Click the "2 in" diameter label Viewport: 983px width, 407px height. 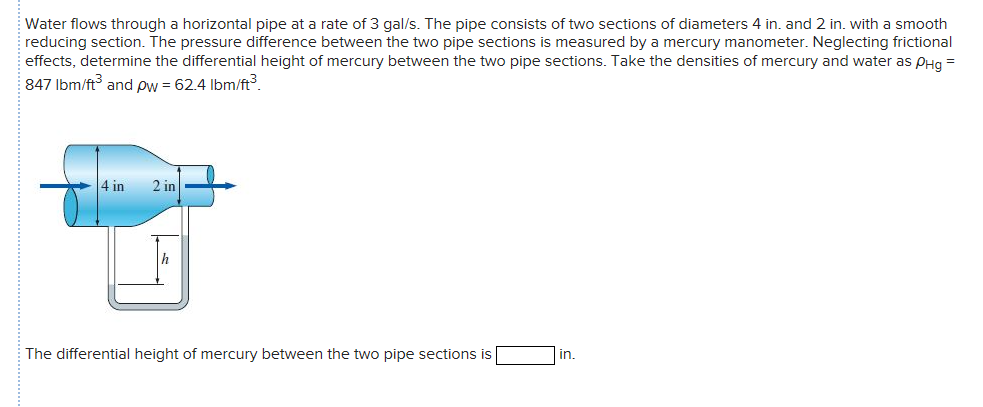[x=163, y=186]
